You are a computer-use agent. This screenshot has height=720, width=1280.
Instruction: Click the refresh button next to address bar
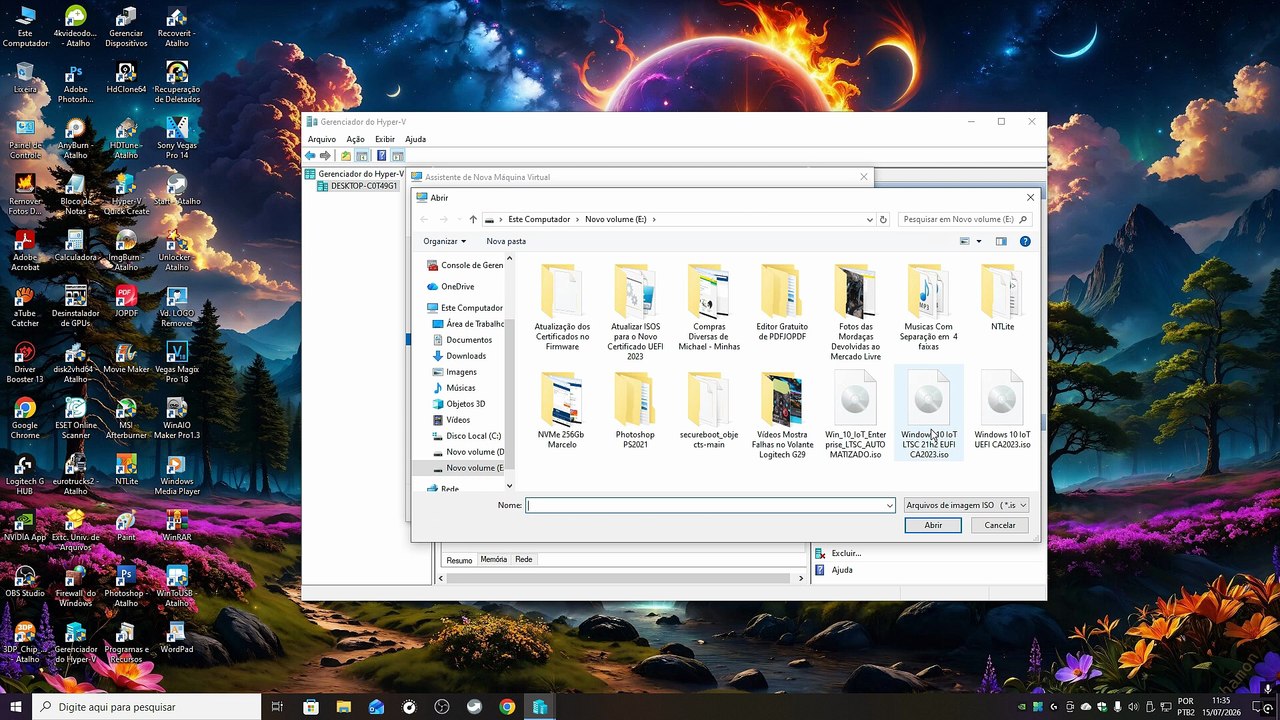point(883,219)
